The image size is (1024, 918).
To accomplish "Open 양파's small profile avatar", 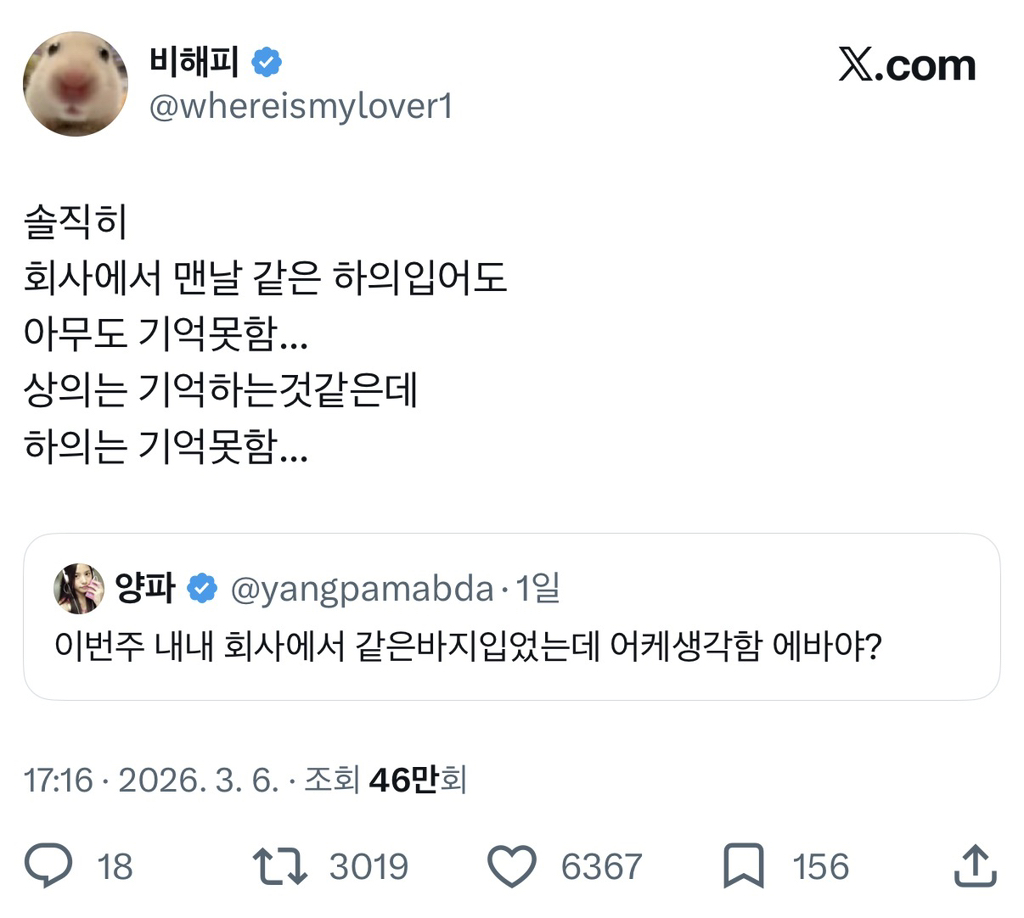I will tap(79, 588).
